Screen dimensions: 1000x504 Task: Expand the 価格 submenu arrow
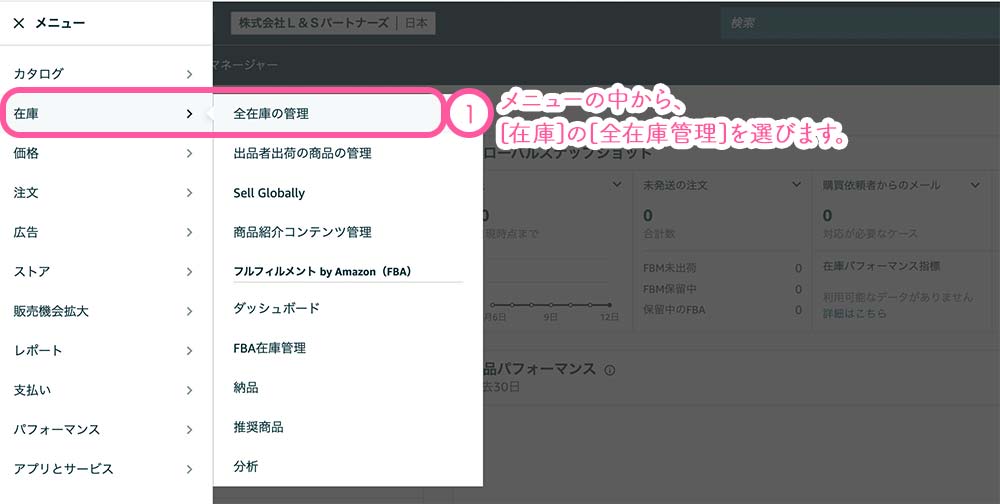click(x=189, y=153)
